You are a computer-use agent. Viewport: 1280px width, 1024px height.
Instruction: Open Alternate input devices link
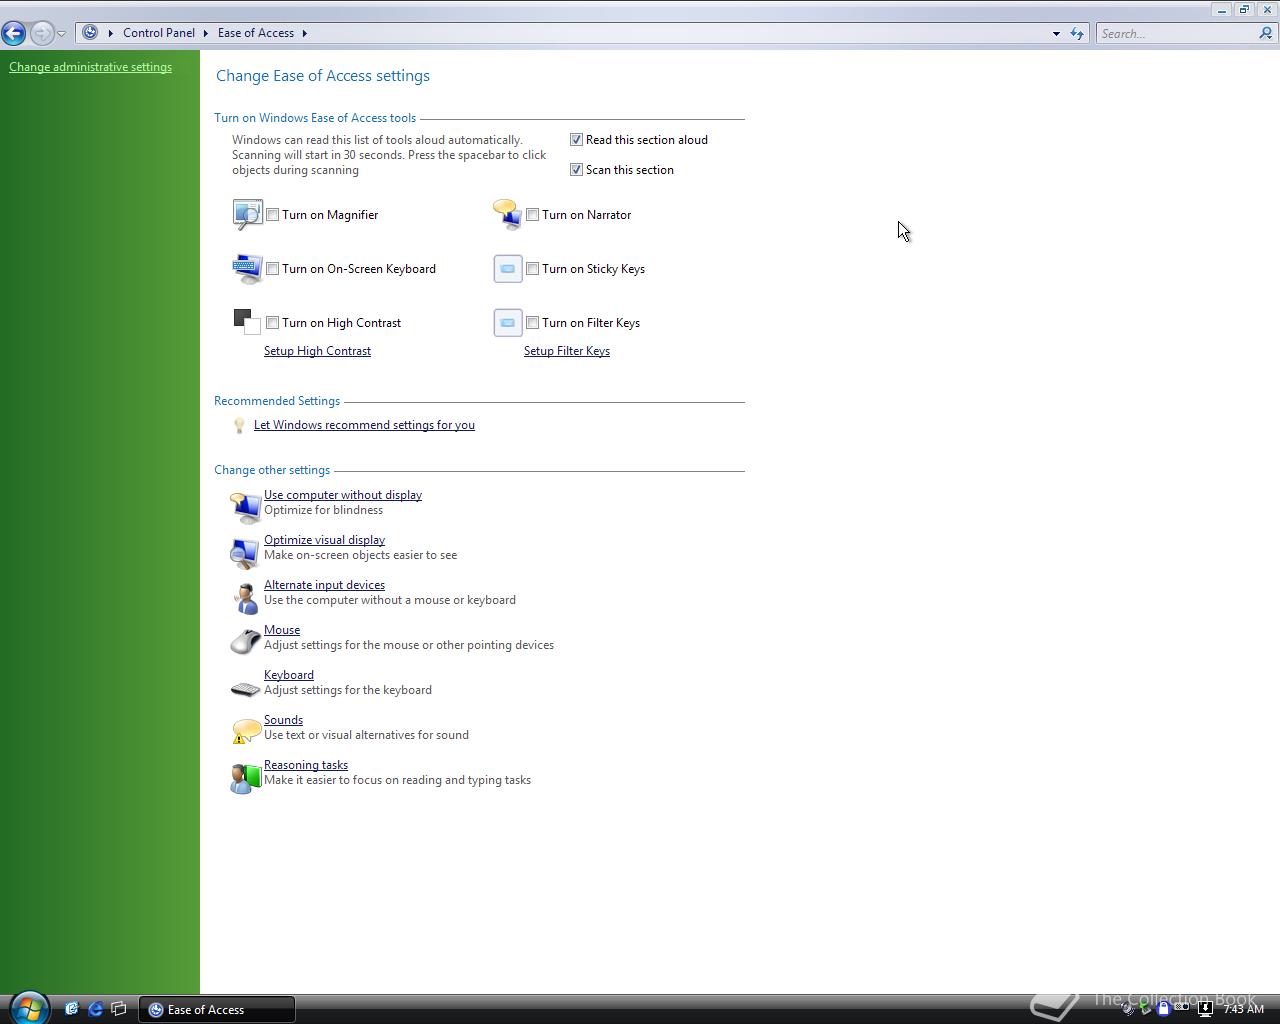[x=324, y=585]
